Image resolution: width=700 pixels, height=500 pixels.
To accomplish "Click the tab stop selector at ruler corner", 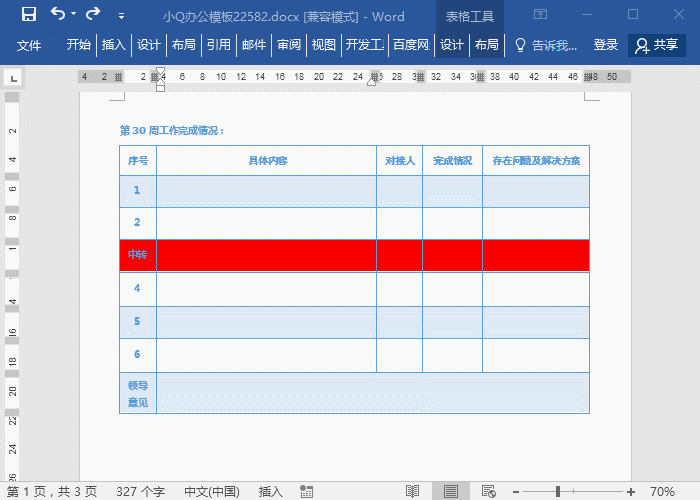I will 14,79.
